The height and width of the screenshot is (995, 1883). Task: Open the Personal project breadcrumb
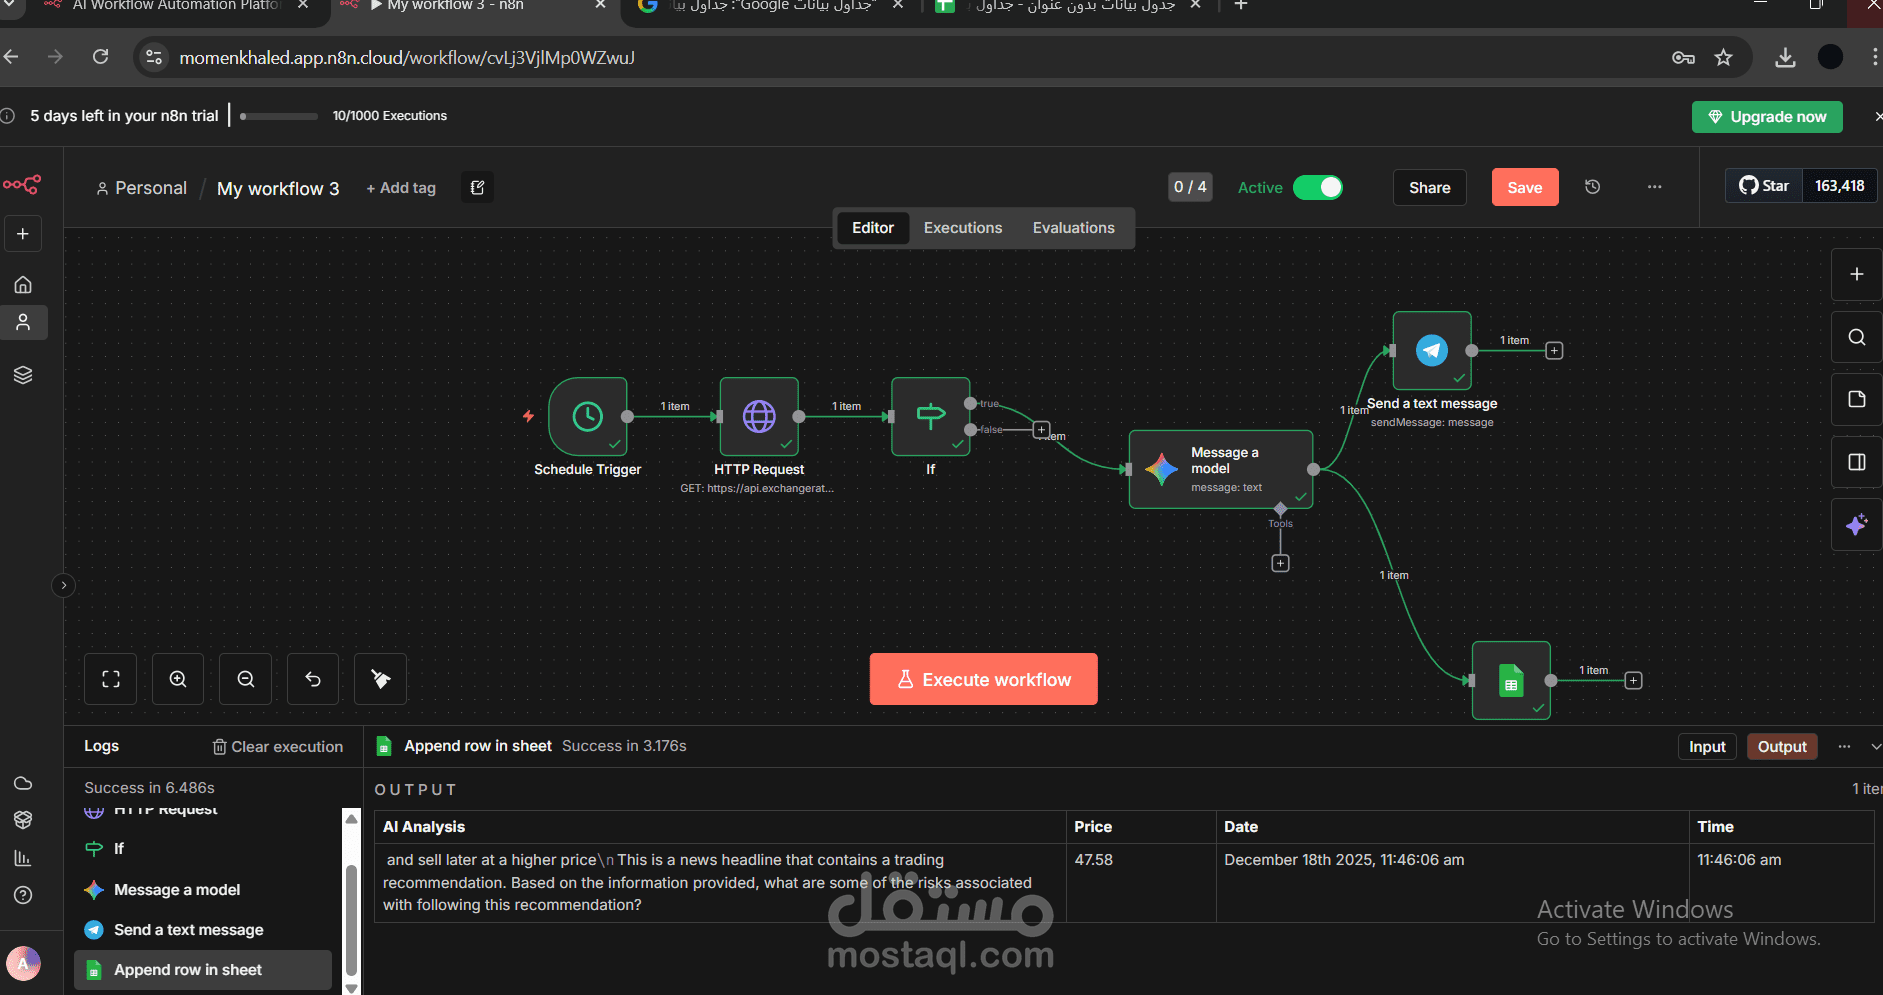click(141, 188)
